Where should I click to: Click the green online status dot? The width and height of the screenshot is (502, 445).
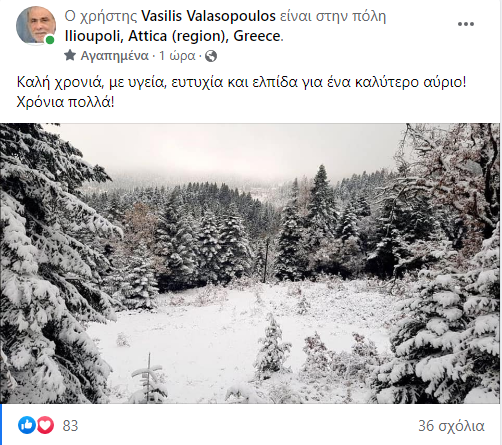pyautogui.click(x=50, y=40)
